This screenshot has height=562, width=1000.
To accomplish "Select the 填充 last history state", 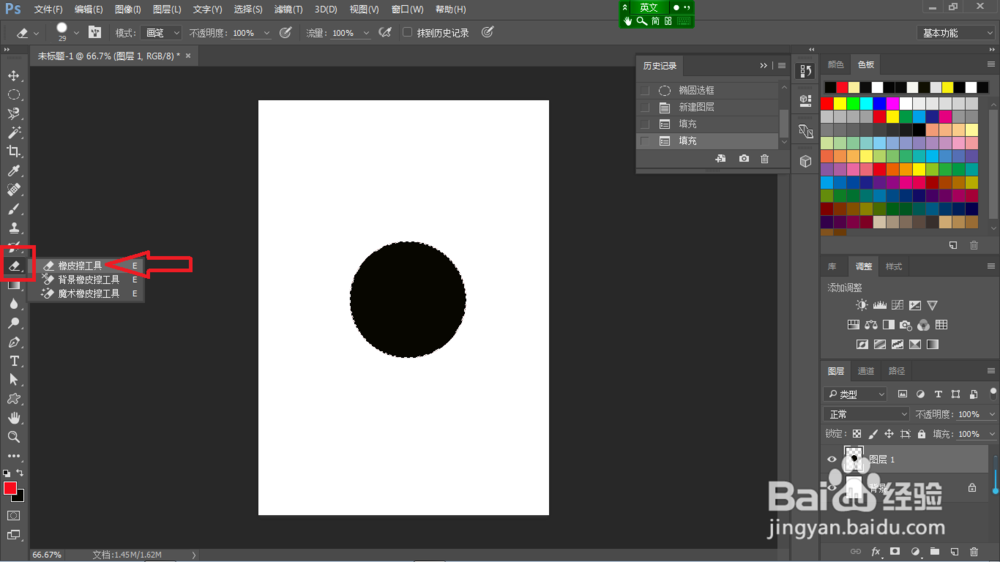I will pyautogui.click(x=708, y=141).
